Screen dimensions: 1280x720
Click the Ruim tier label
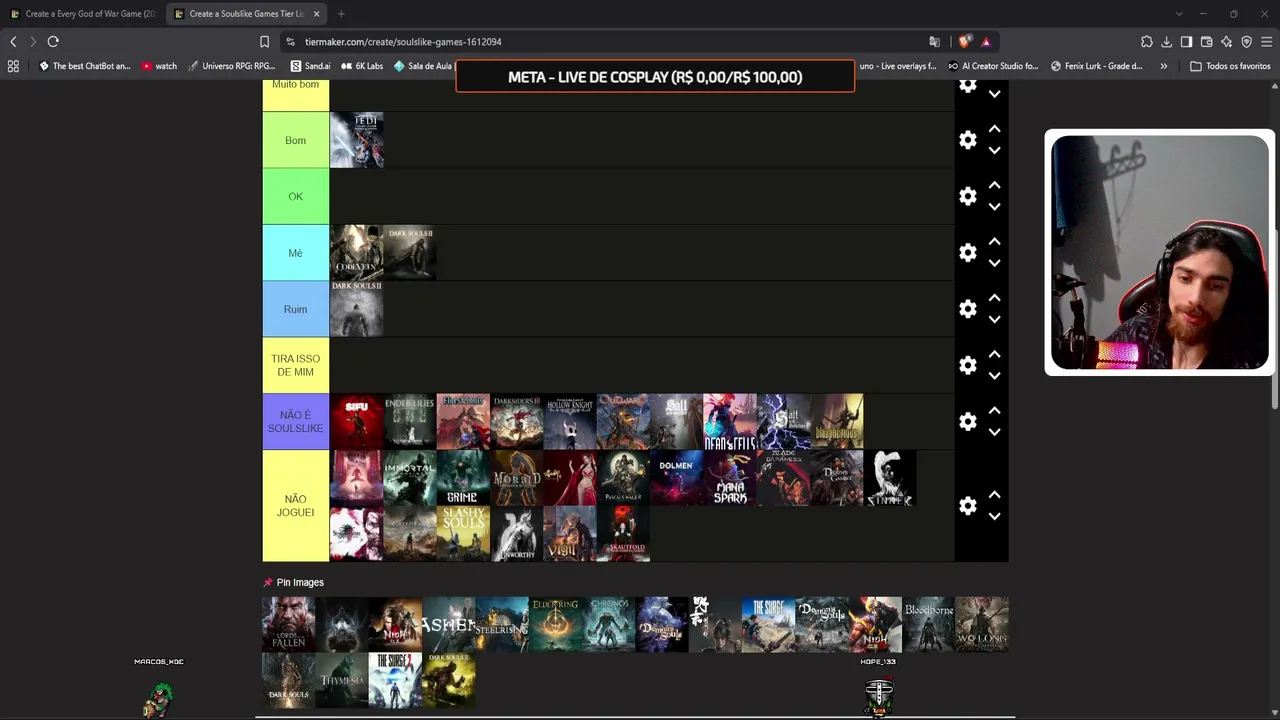coord(295,309)
